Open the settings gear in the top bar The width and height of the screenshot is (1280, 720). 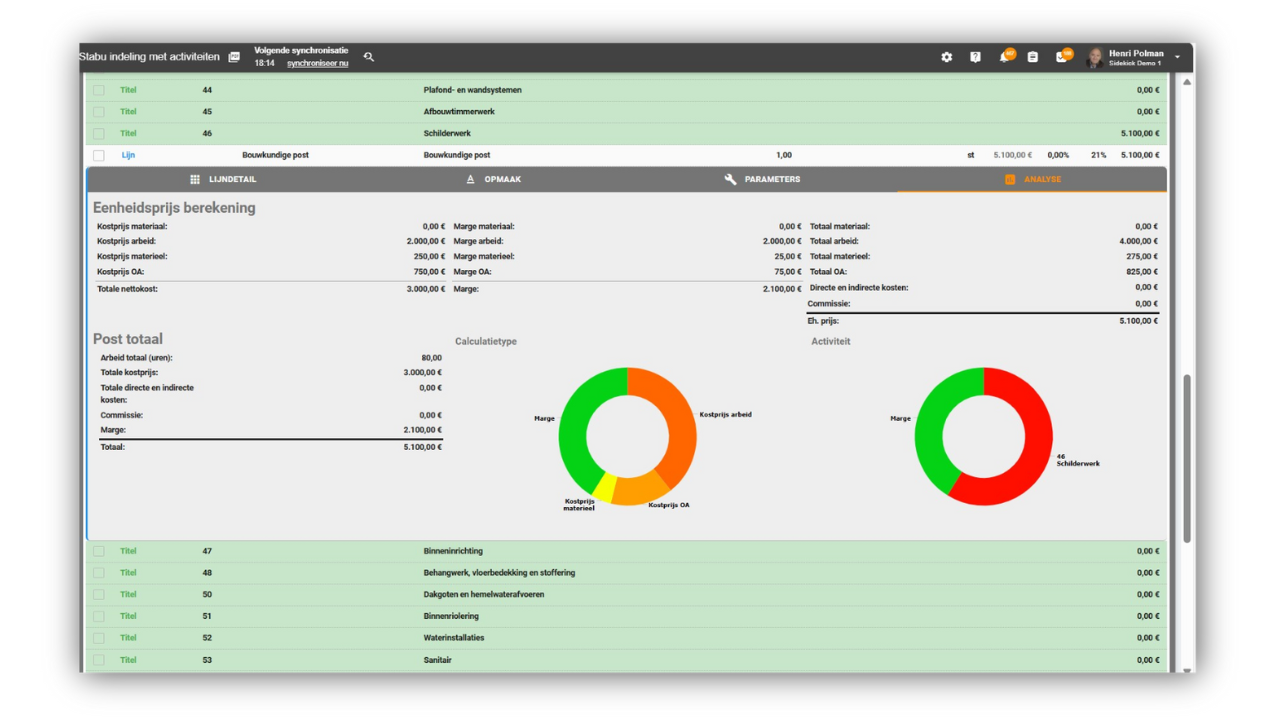coord(946,57)
